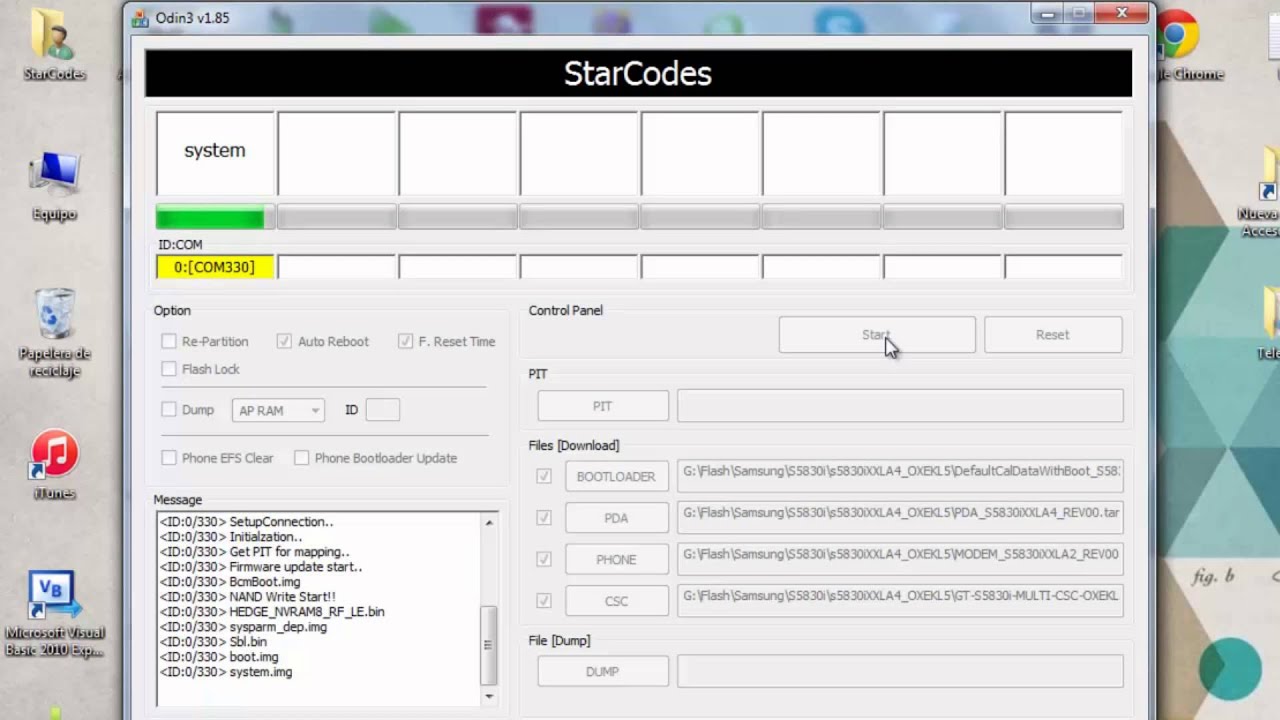
Task: Close the Odin3 window
Action: pos(1122,13)
